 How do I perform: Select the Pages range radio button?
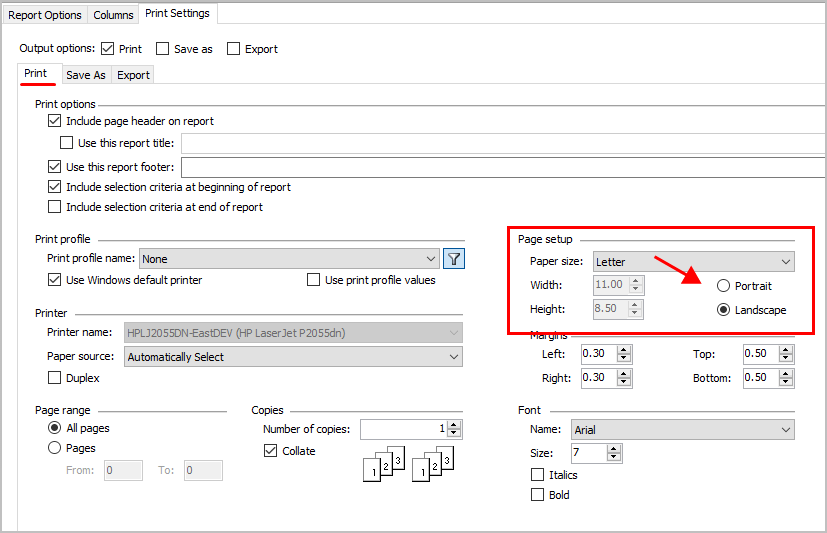(x=55, y=448)
